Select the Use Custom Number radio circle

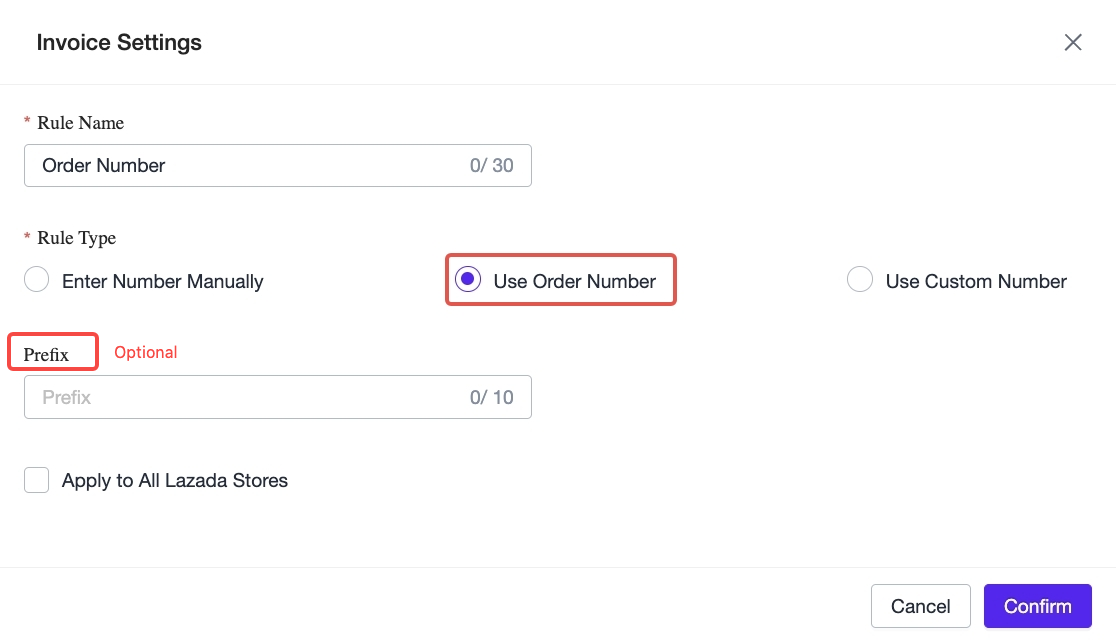coord(860,280)
